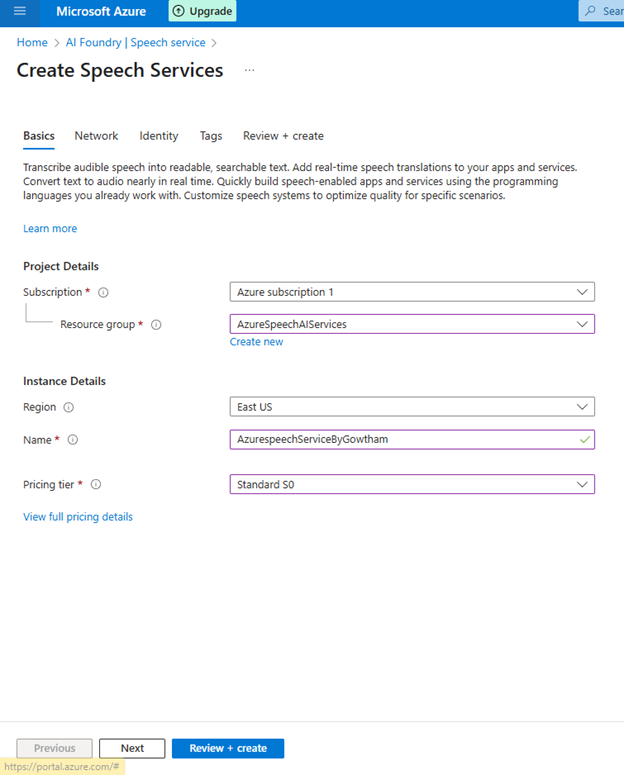Click the Resource group info icon

156,325
